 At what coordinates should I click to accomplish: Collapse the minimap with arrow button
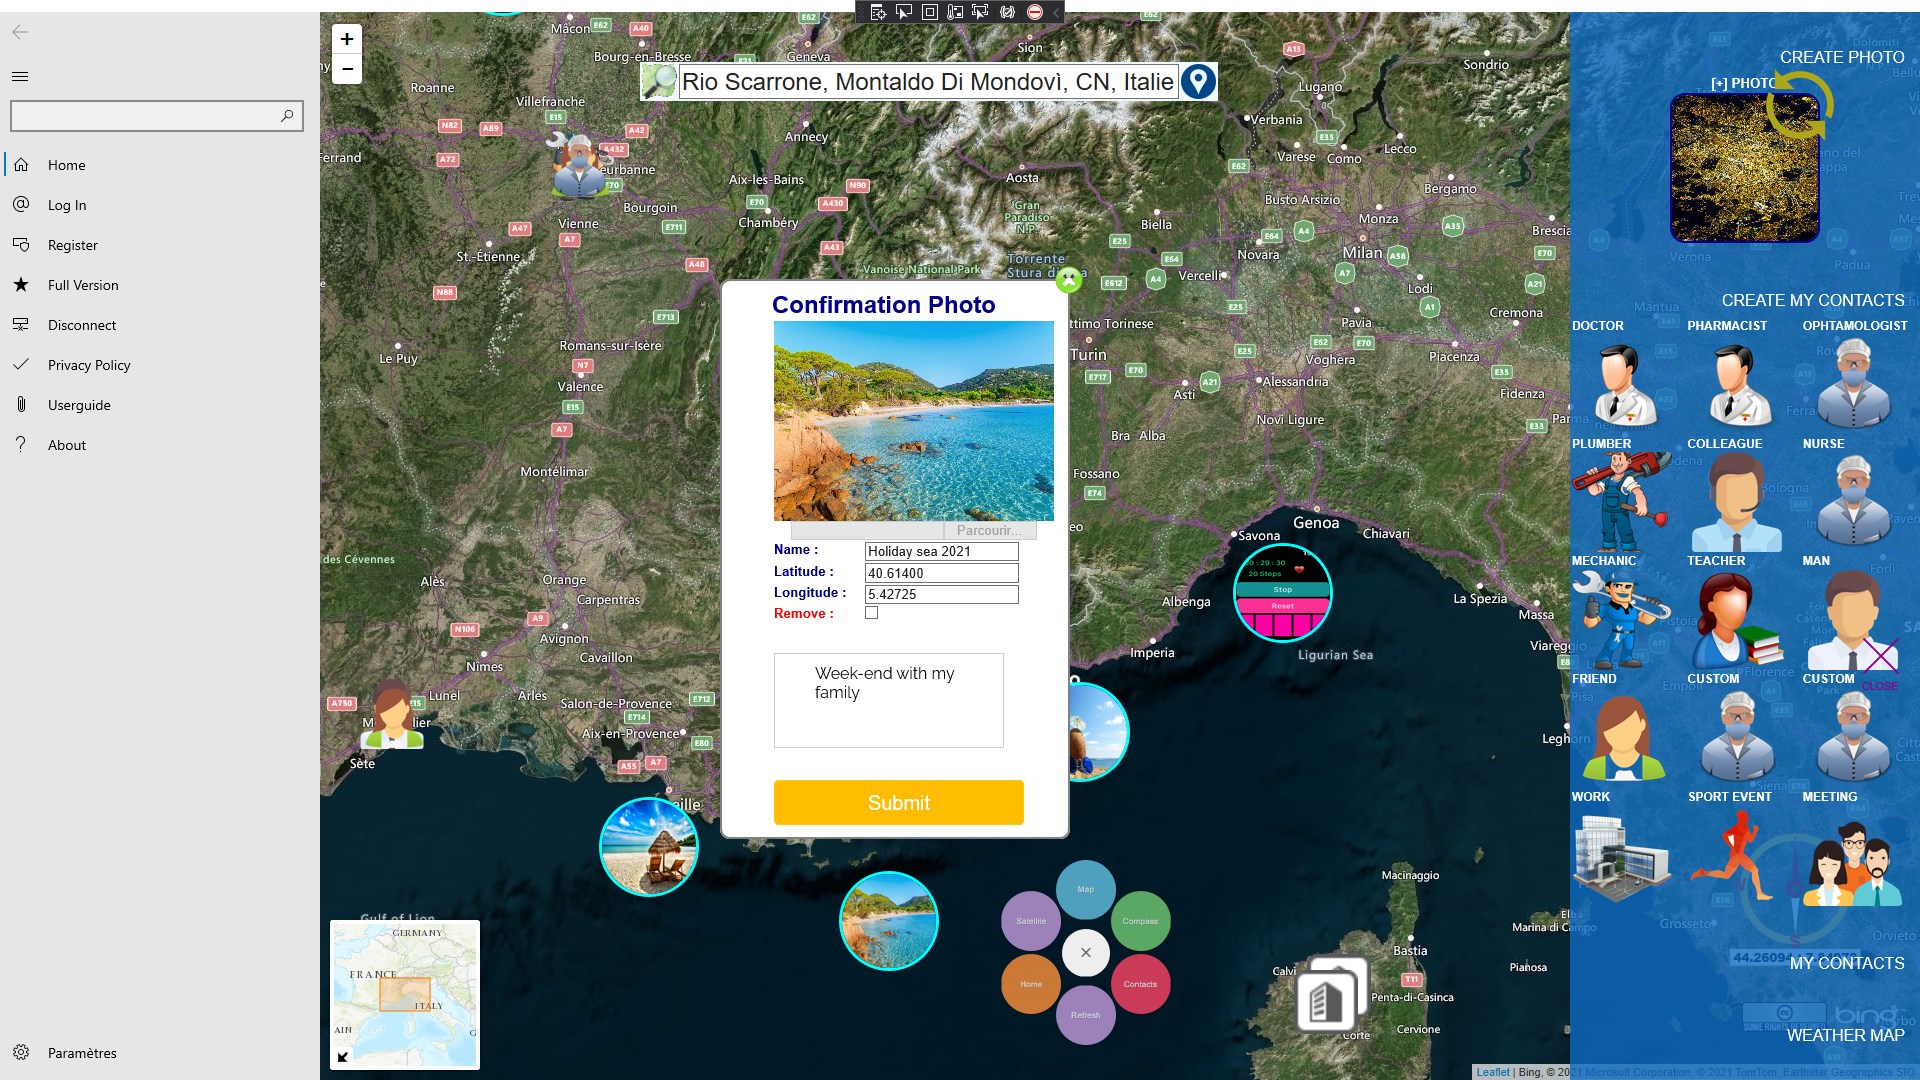pyautogui.click(x=344, y=1056)
